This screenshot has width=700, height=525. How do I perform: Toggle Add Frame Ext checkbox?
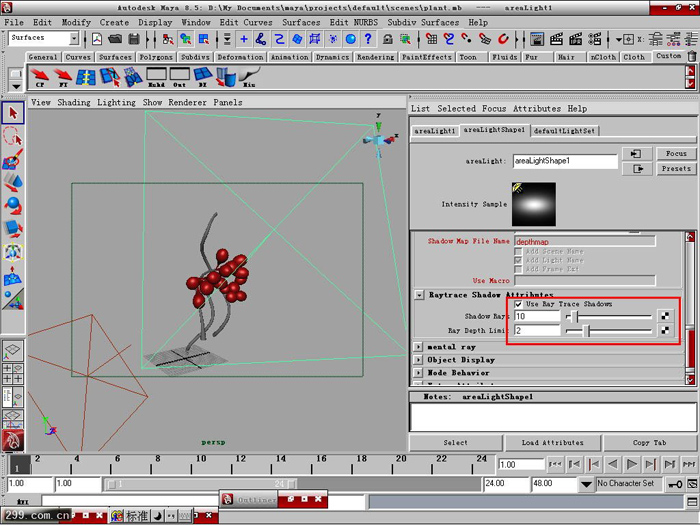click(518, 269)
